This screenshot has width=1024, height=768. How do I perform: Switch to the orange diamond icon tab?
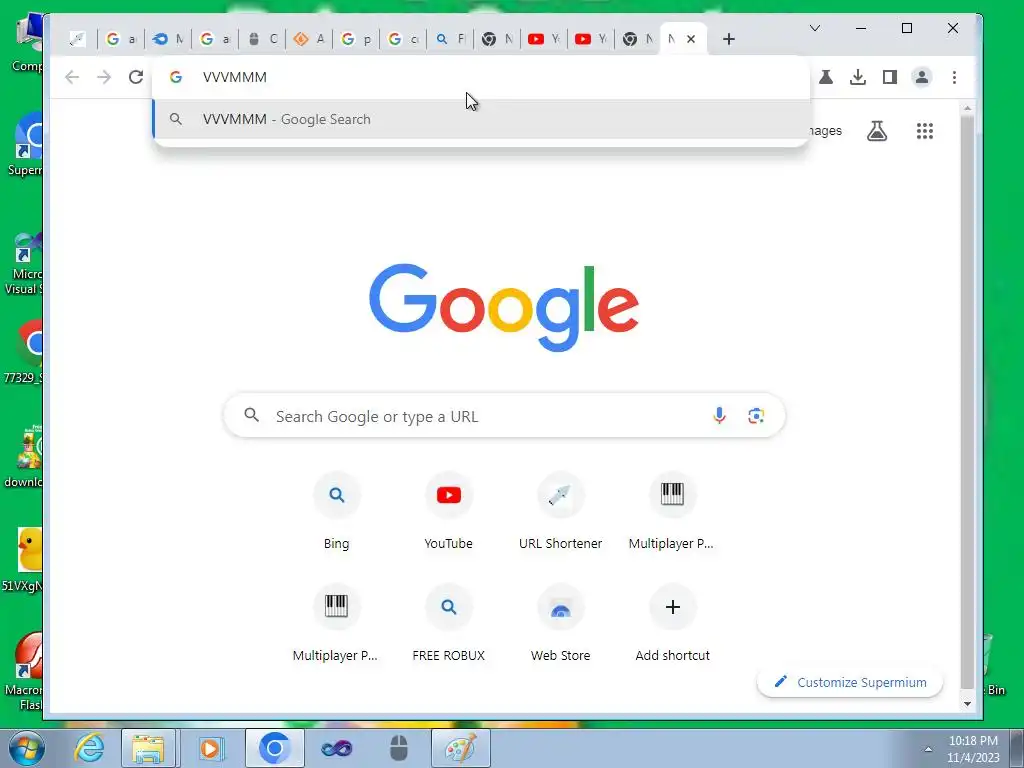(309, 39)
